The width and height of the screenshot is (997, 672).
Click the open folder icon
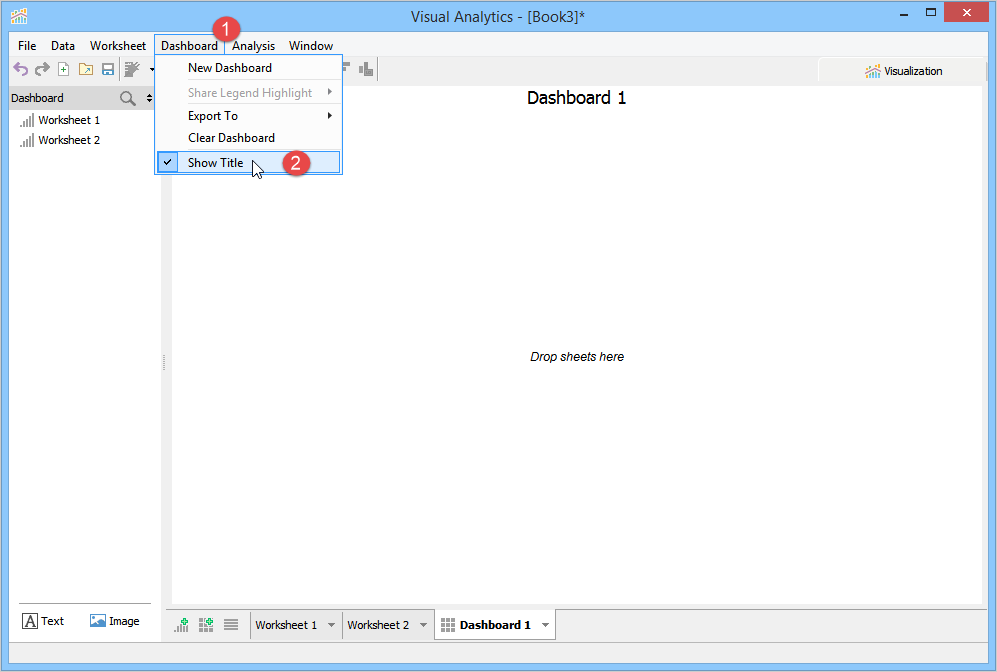86,69
